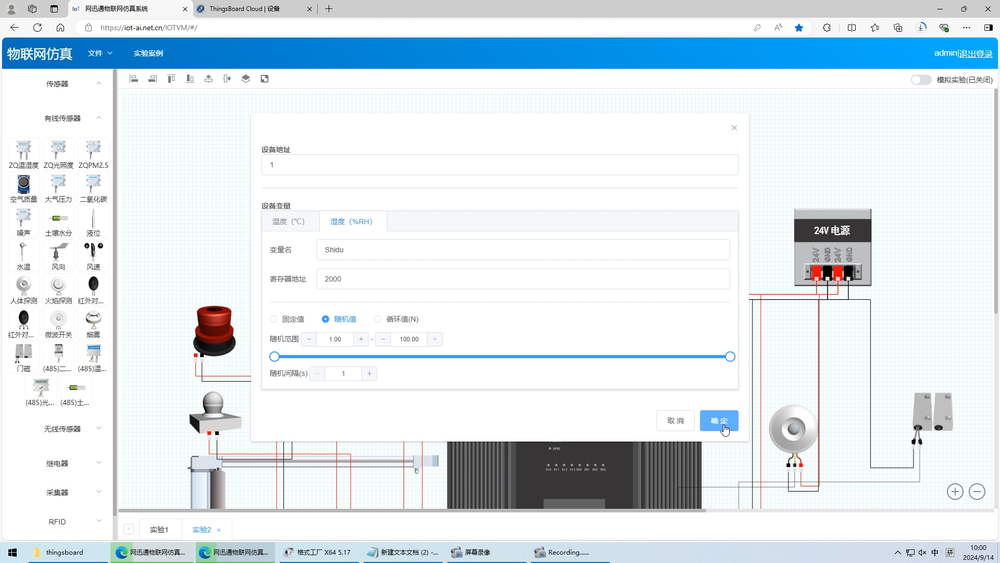The image size is (1000, 563).
Task: Select the ZQ温湿度 sensor icon
Action: tap(23, 152)
